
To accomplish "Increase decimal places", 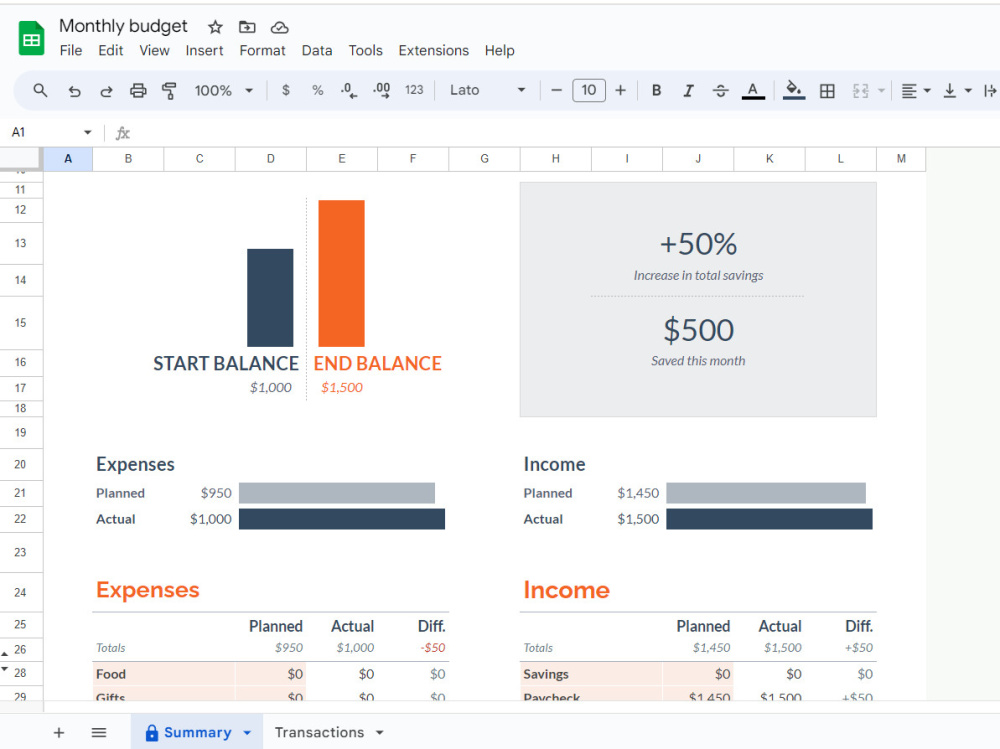I will pyautogui.click(x=381, y=91).
